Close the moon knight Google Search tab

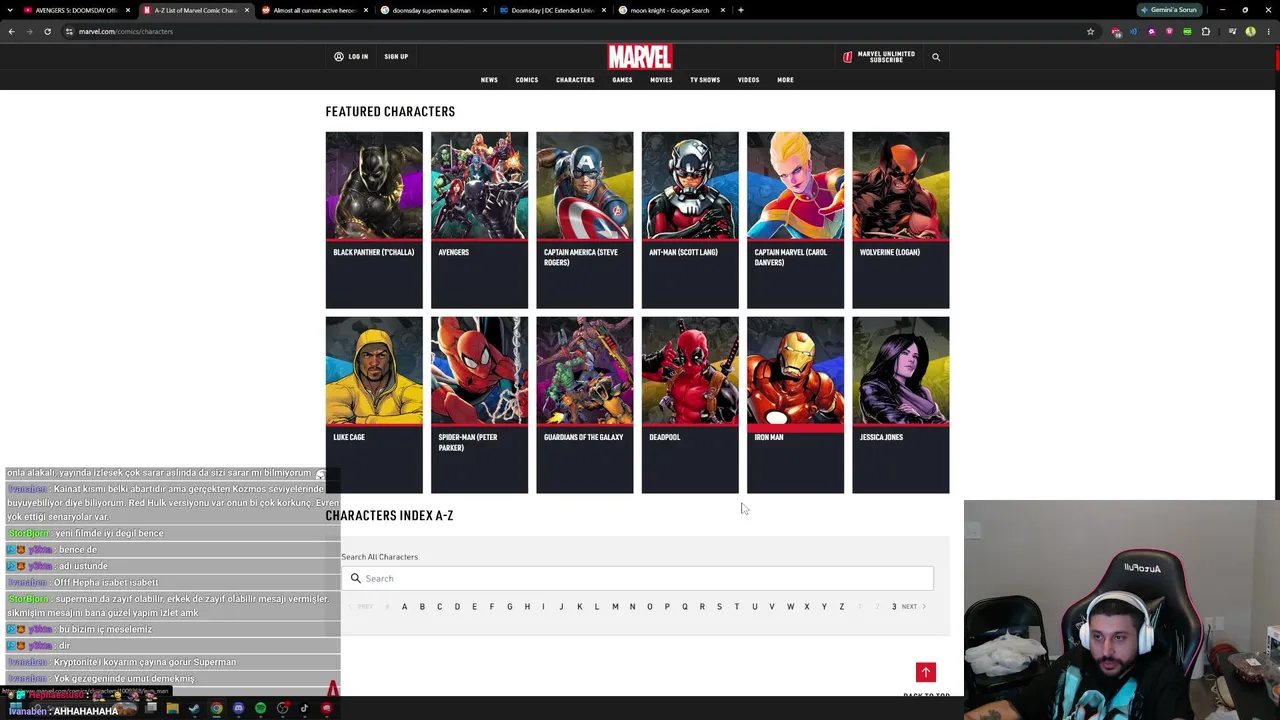point(722,10)
